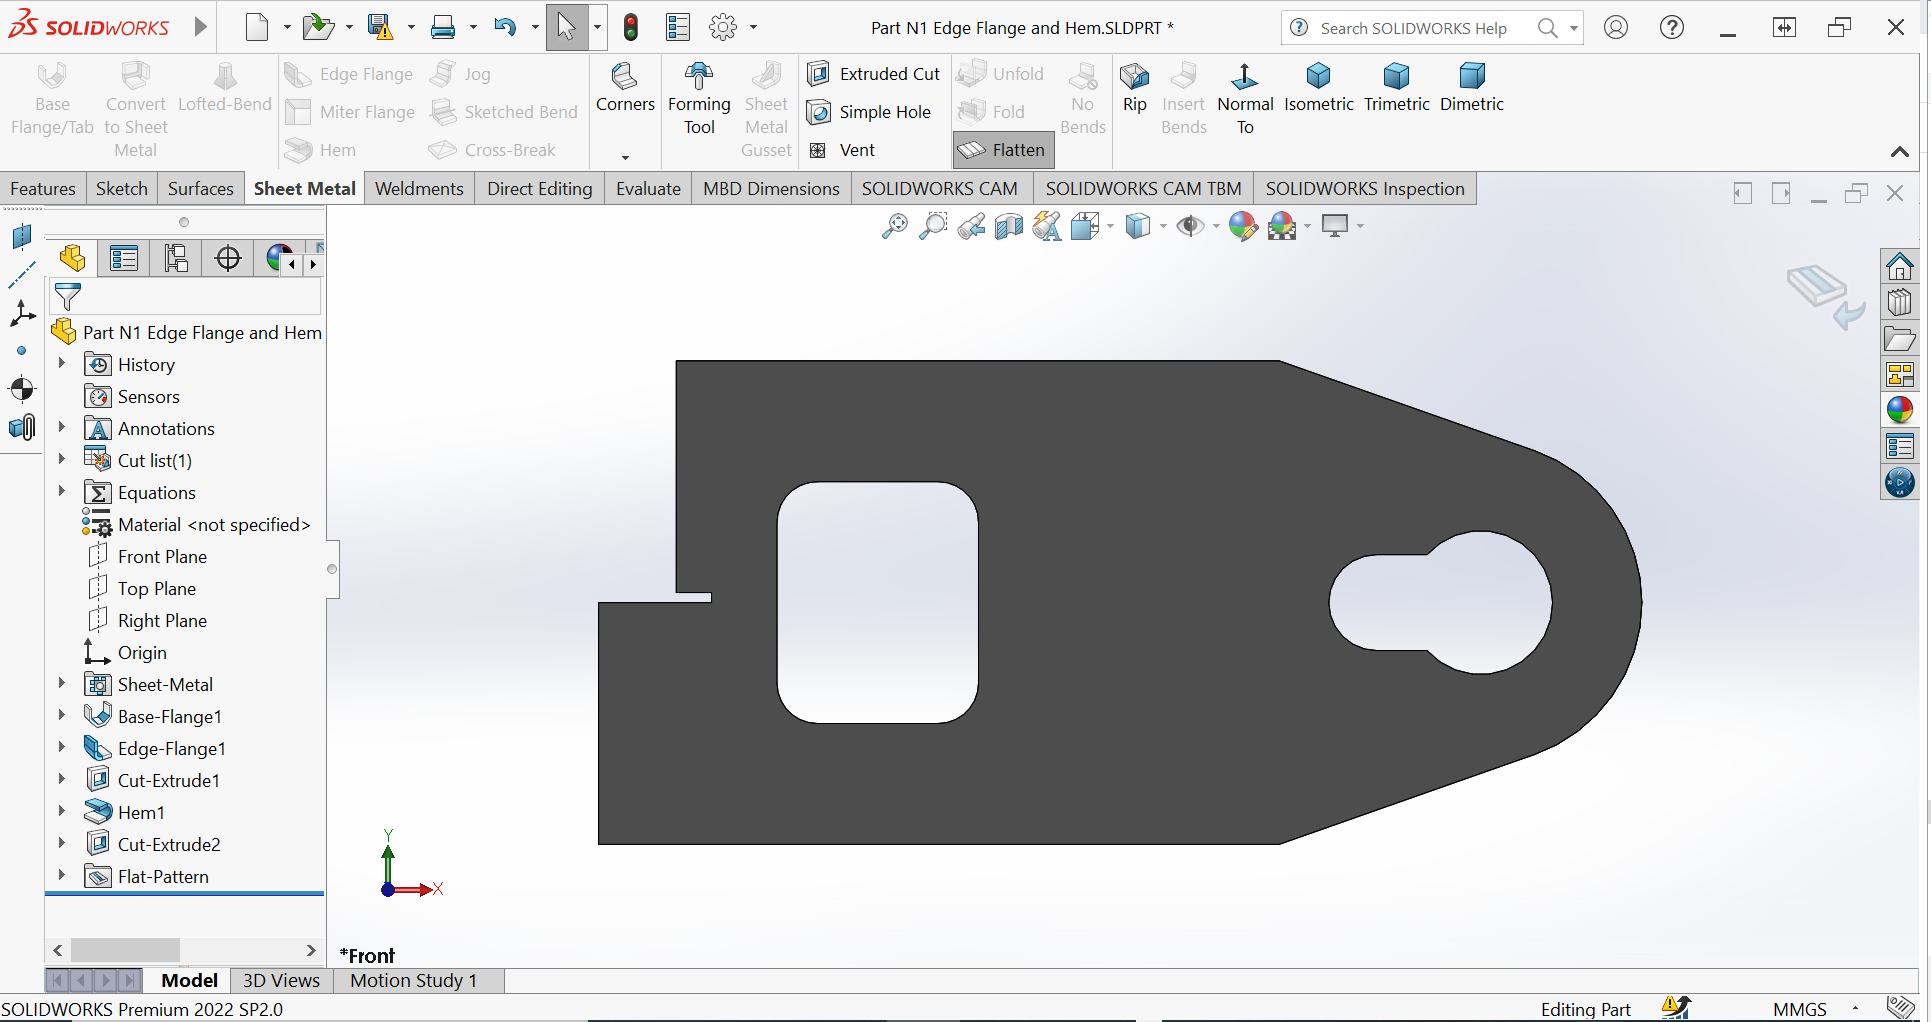Image resolution: width=1931 pixels, height=1022 pixels.
Task: Open the Motion Study 1 tab
Action: [x=413, y=981]
